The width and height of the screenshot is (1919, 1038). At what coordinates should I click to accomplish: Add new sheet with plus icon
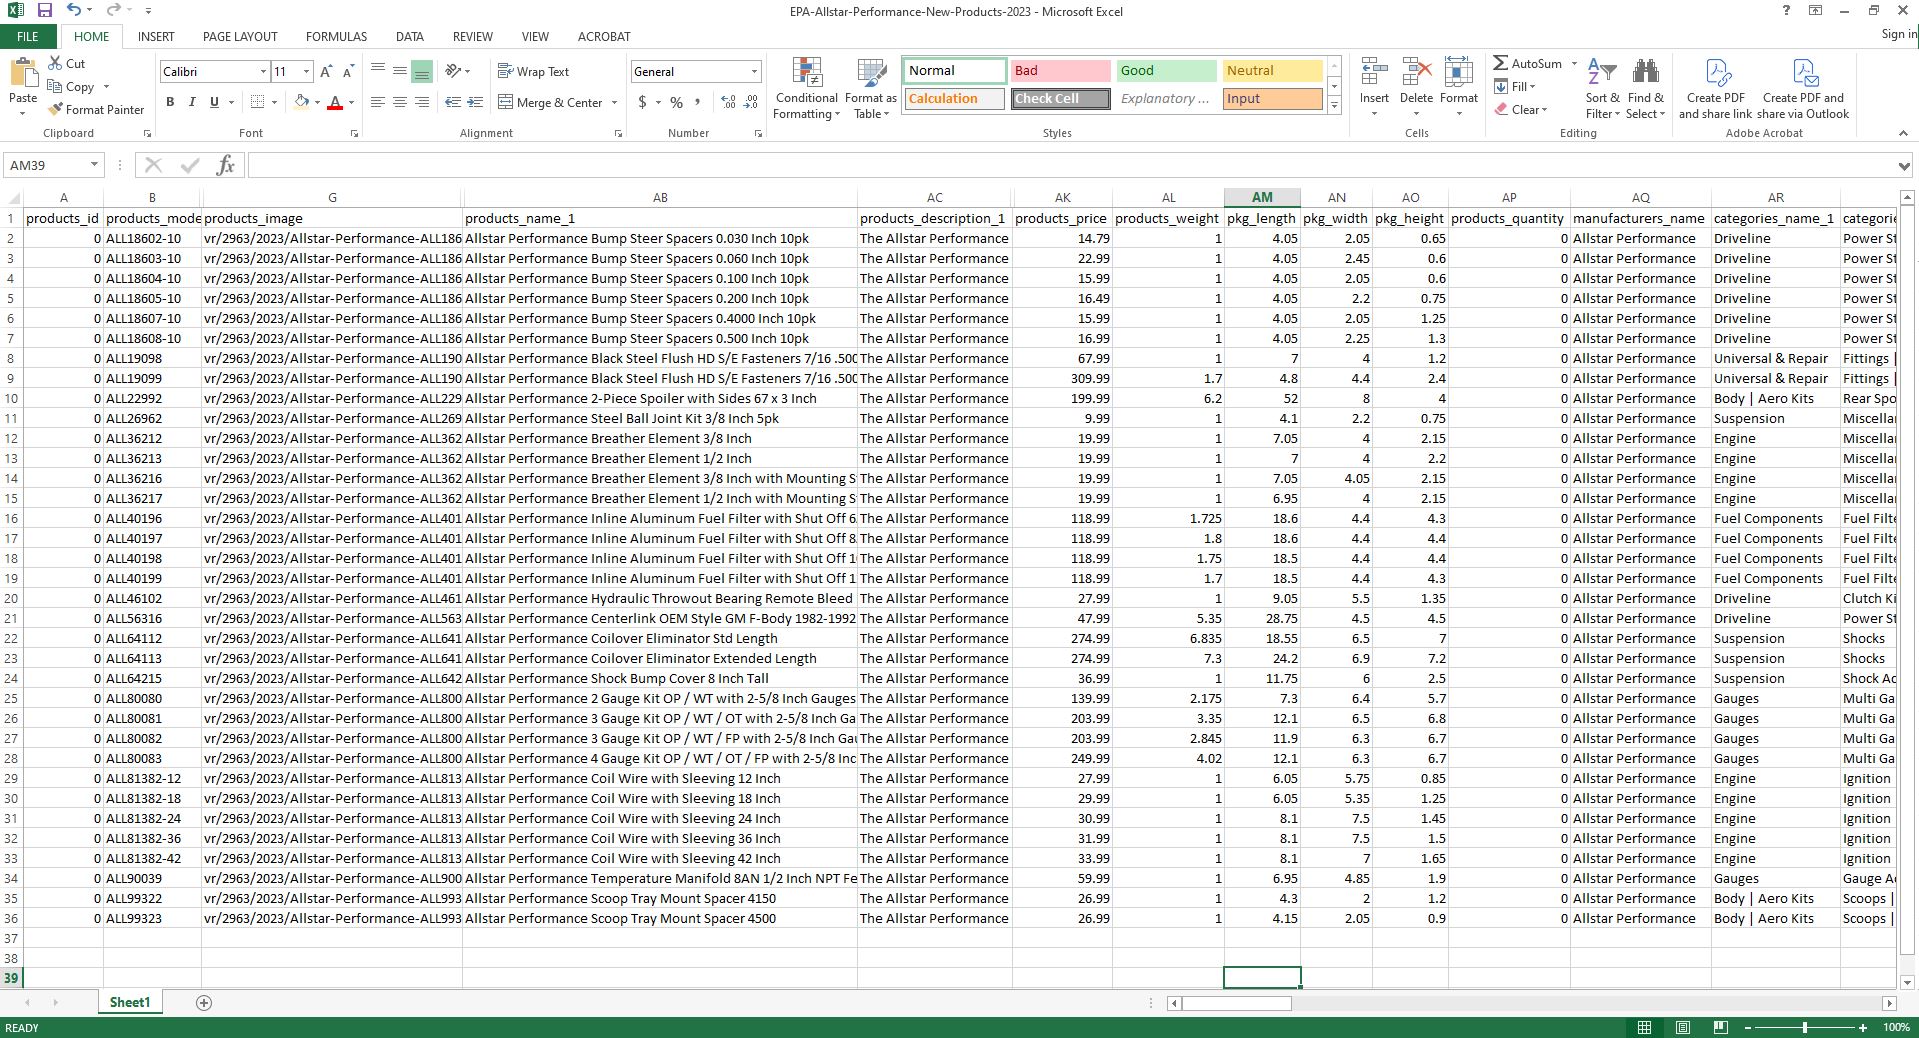[x=204, y=1002]
